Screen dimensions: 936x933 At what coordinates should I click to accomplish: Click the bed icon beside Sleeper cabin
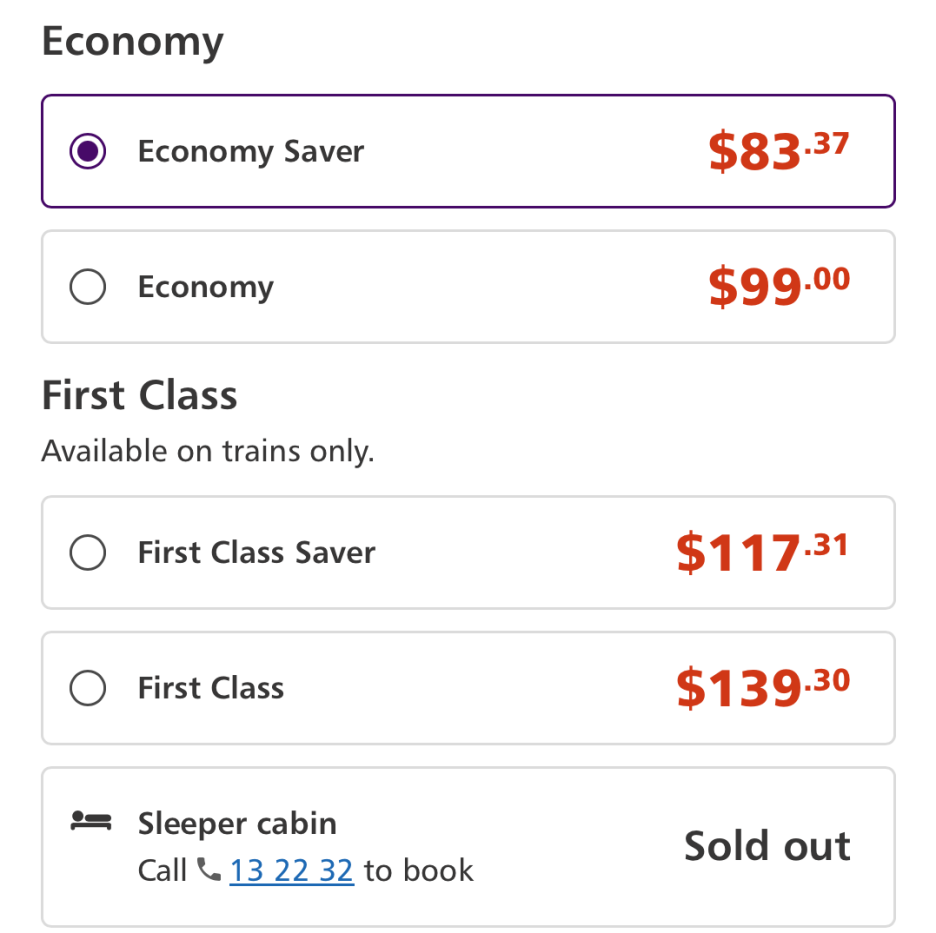(x=91, y=821)
